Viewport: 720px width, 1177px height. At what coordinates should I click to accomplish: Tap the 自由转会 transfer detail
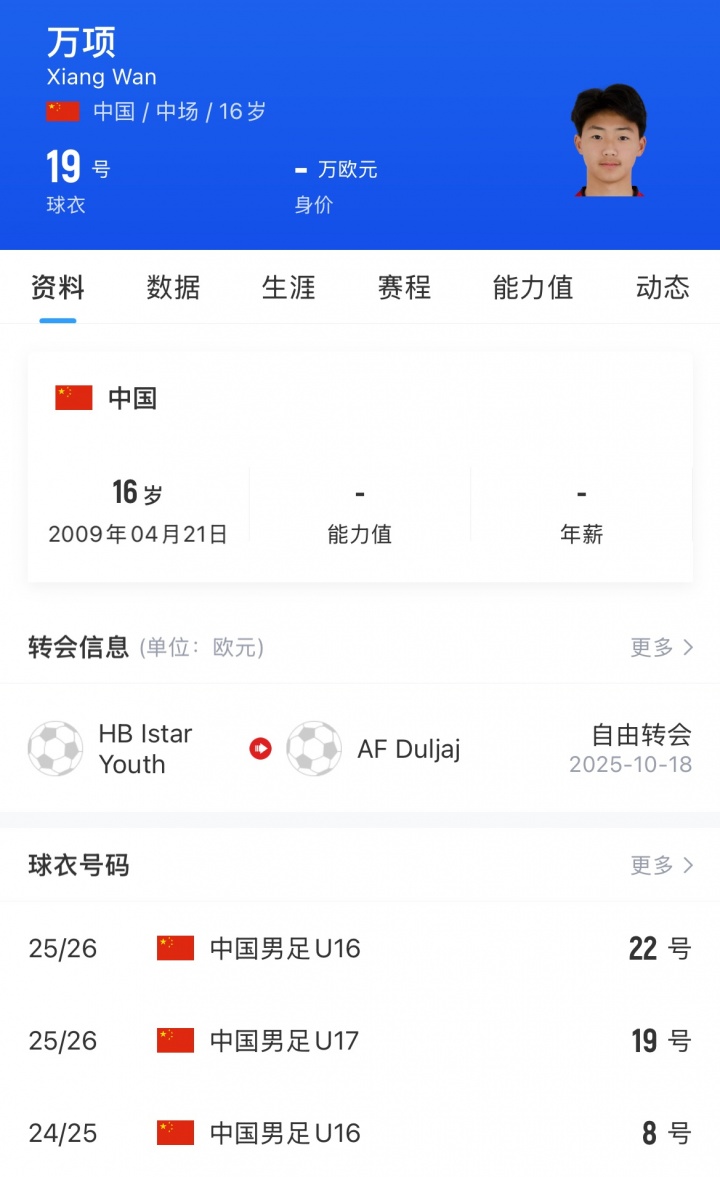click(x=641, y=736)
